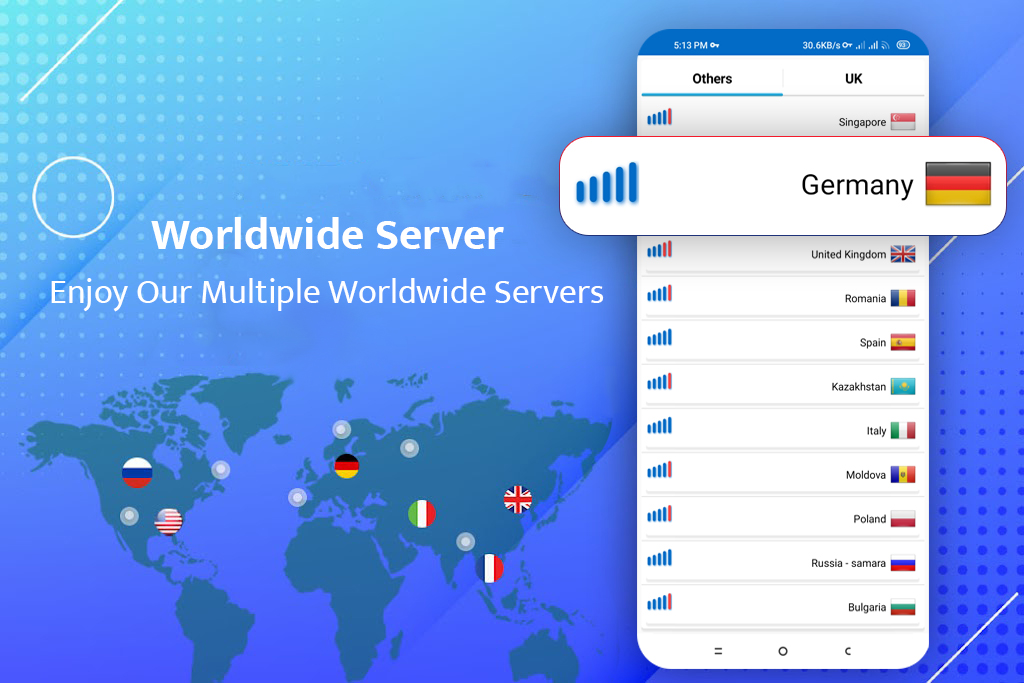Click the Kazakhstan signal bars
Screen dimensions: 1024x683
tap(659, 381)
